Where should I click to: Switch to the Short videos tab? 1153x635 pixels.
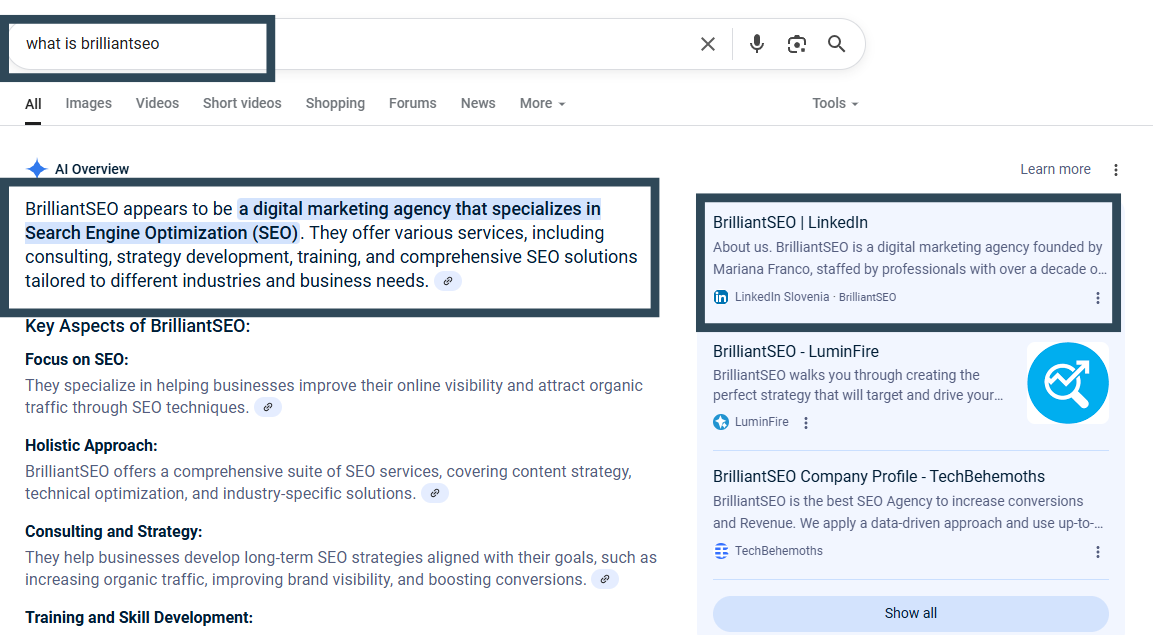242,104
